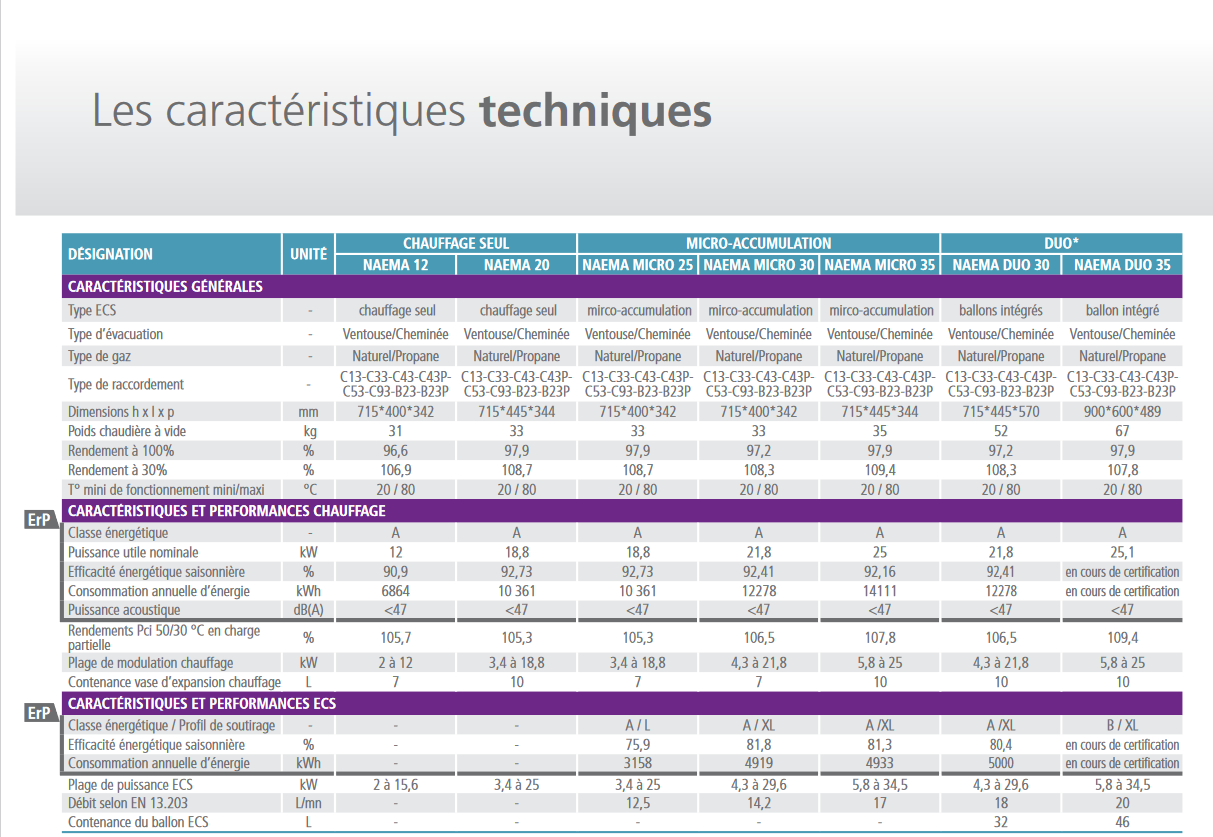Click the 14111 kWh consumption value
1213x837 pixels.
(x=880, y=591)
